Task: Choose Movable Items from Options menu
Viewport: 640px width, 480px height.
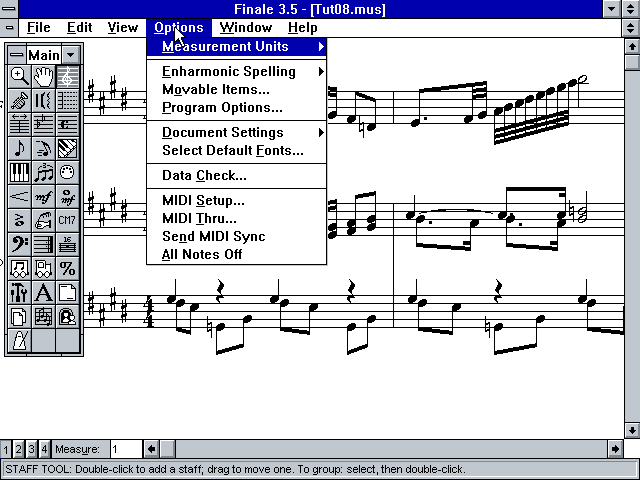Action: tap(237, 89)
